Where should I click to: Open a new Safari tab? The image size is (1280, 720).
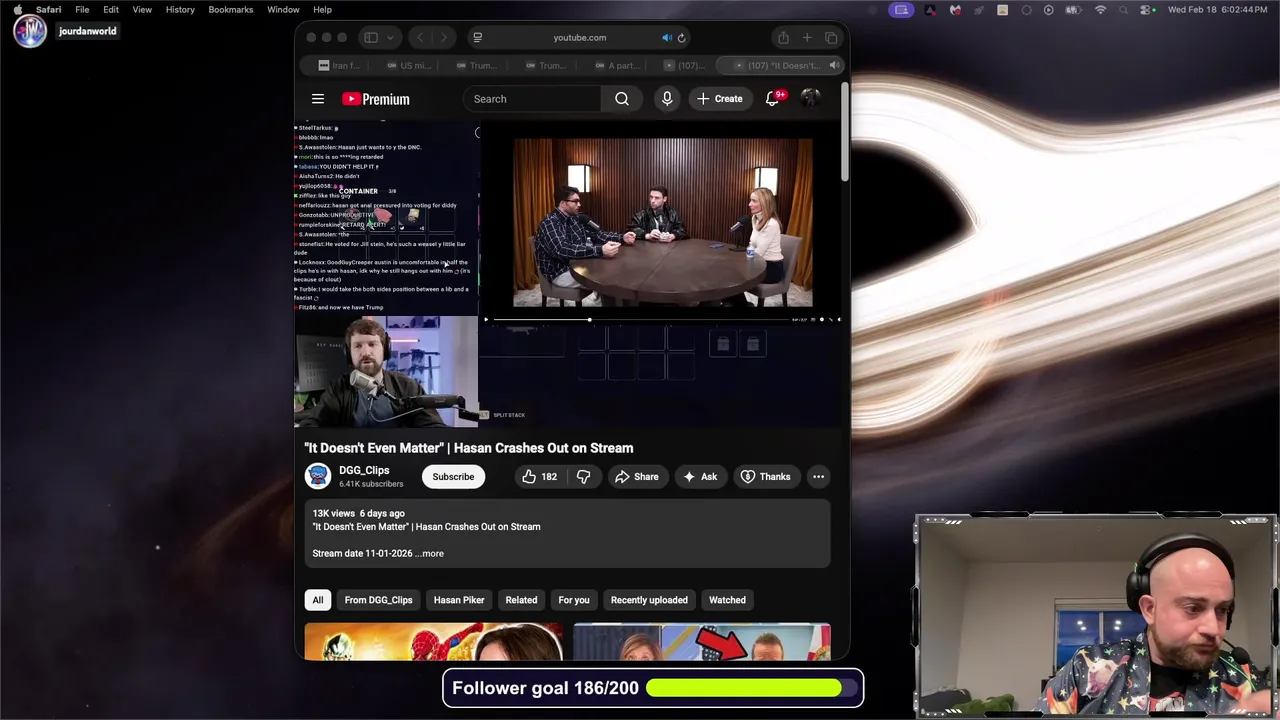807,38
